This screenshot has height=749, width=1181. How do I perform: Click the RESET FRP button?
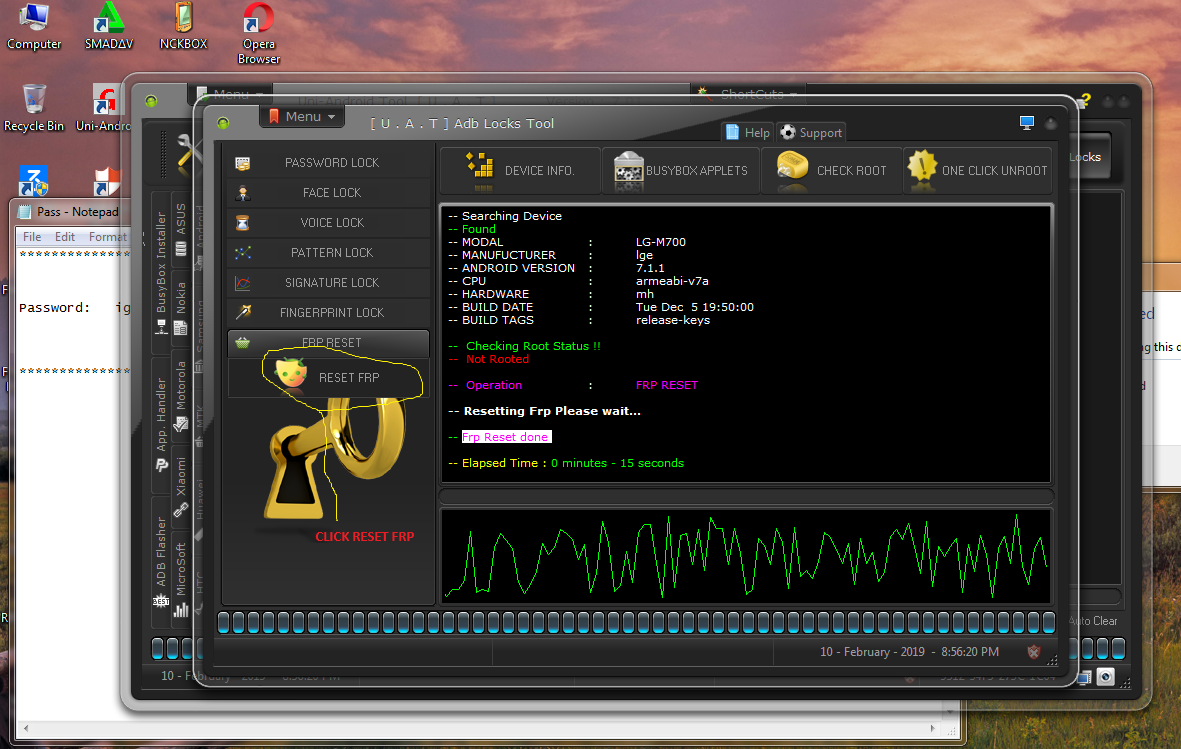(328, 378)
